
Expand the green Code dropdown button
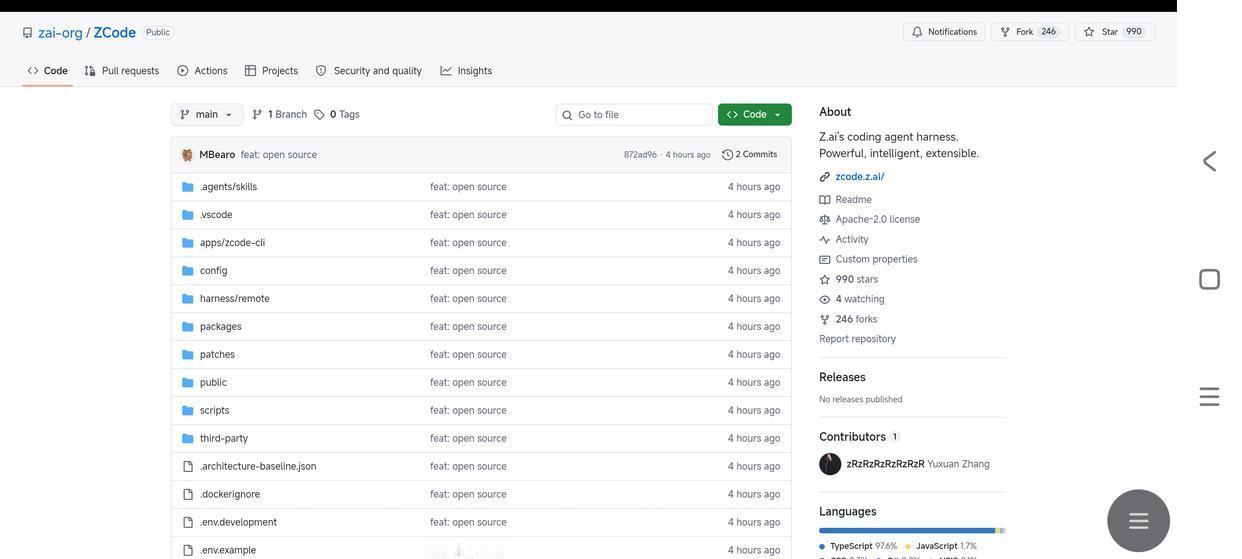(x=755, y=115)
